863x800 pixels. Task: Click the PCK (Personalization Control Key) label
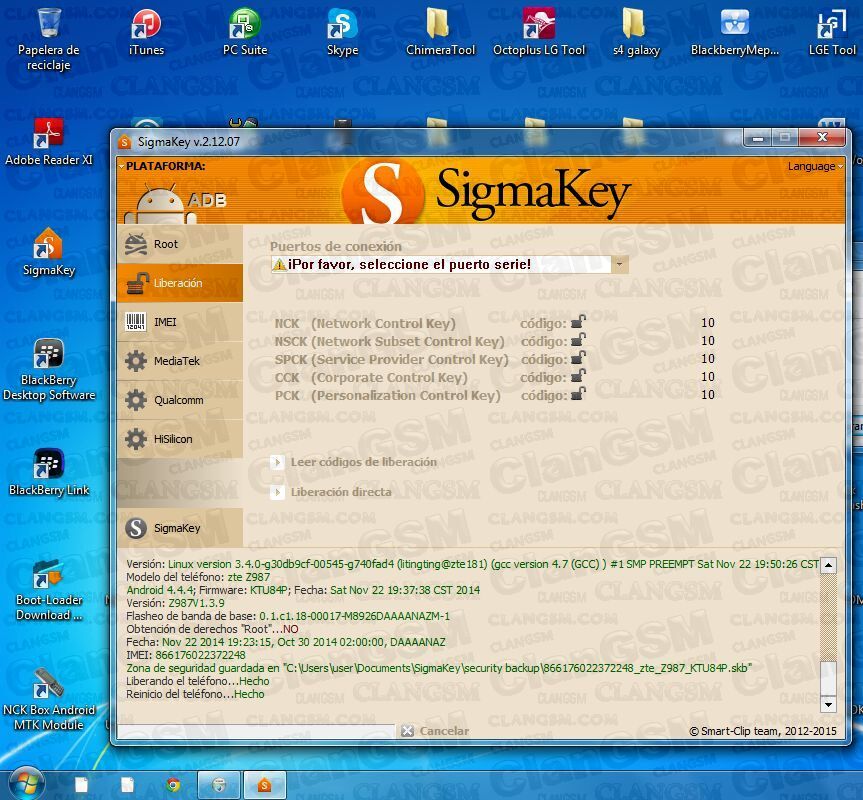tap(387, 396)
